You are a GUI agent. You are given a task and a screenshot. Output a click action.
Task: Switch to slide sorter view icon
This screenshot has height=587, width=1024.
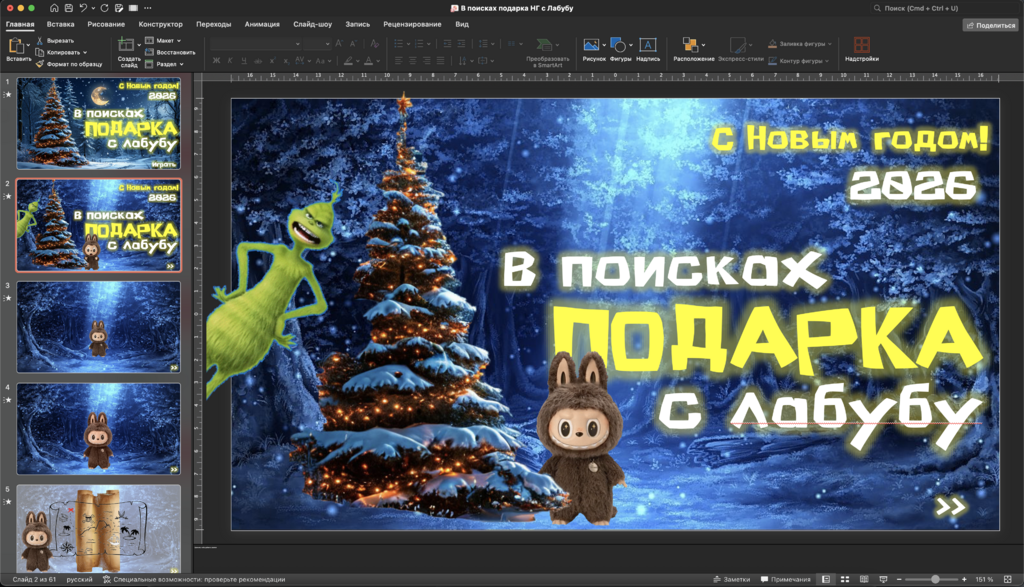pyautogui.click(x=845, y=579)
